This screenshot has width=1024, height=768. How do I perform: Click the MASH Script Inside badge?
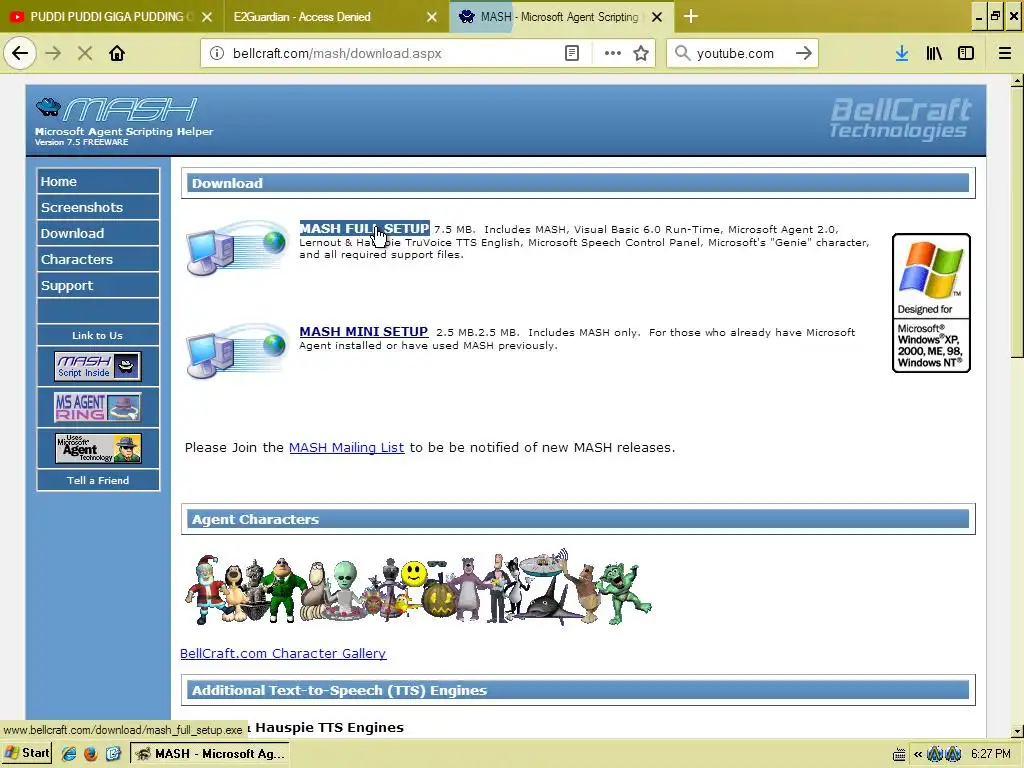pyautogui.click(x=98, y=366)
